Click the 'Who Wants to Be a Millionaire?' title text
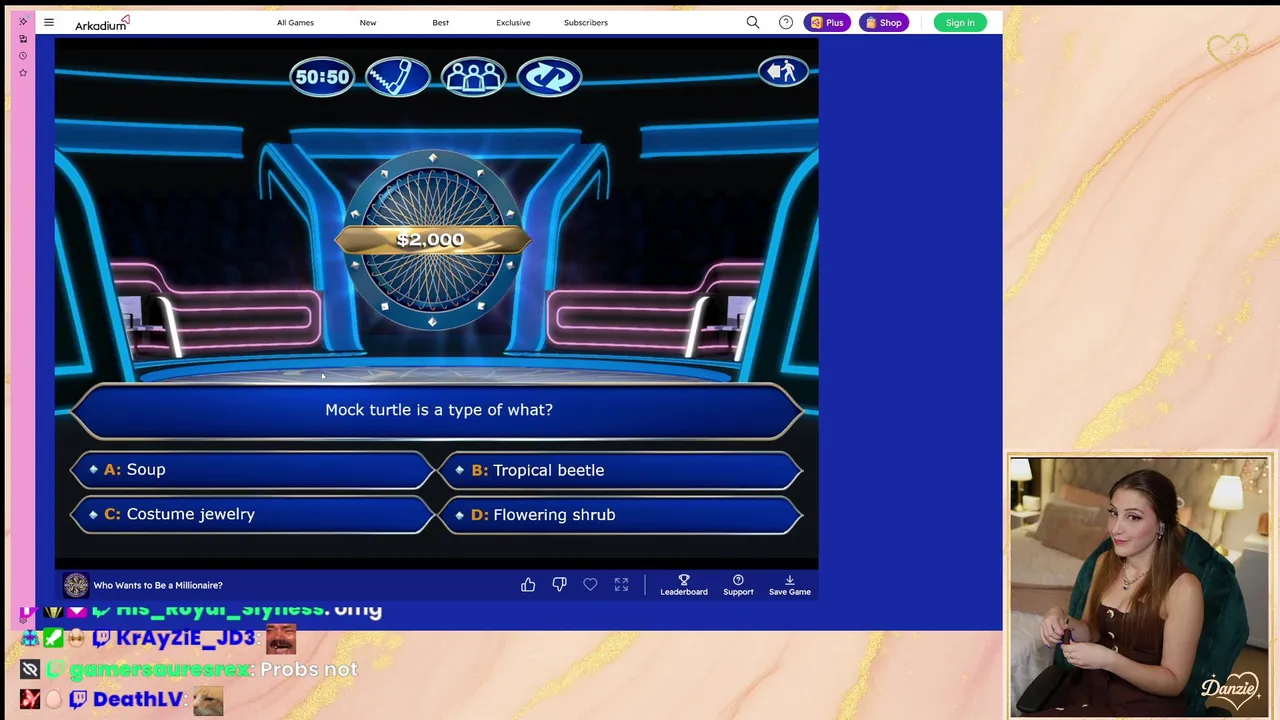 (158, 585)
